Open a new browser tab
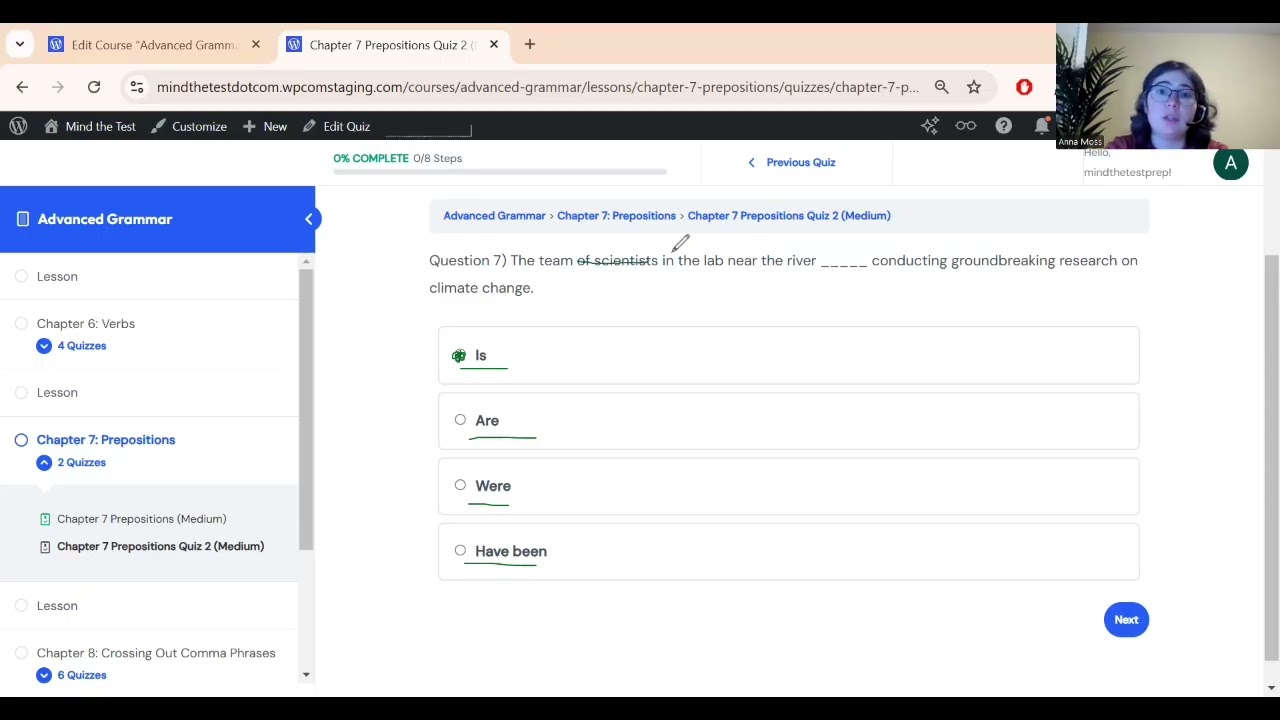The image size is (1280, 720). point(530,44)
